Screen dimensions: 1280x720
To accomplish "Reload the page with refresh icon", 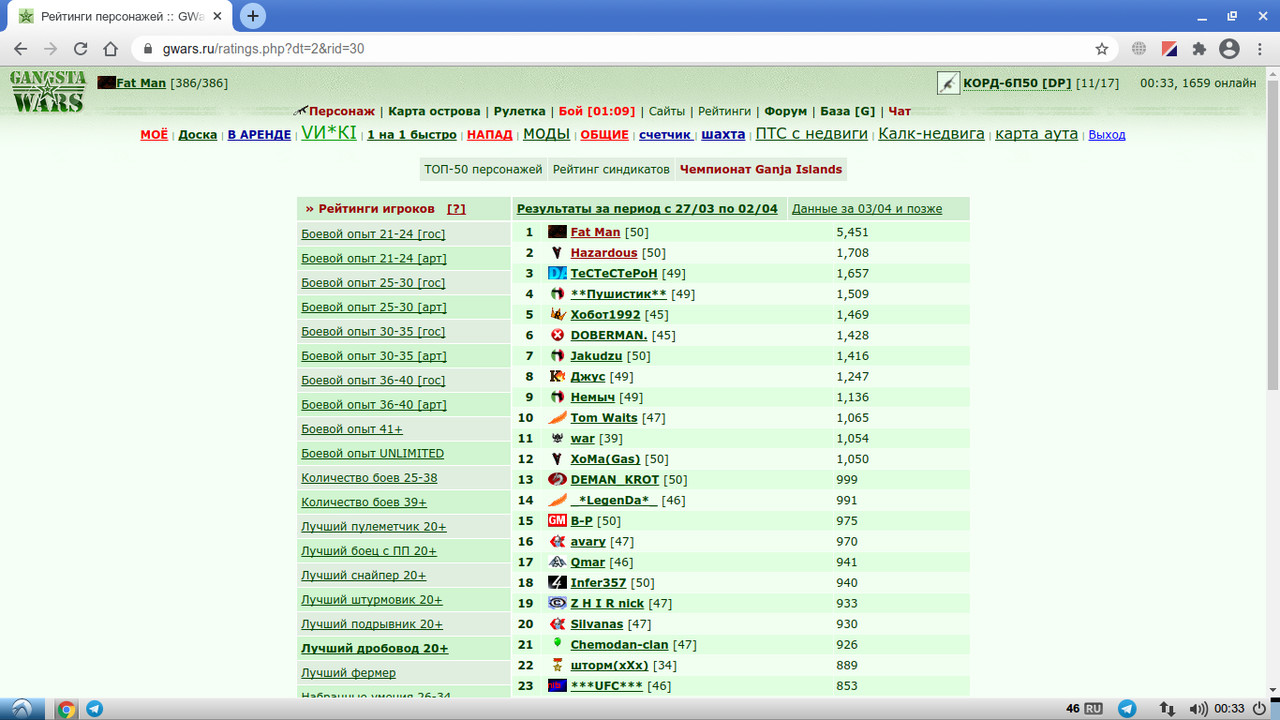I will click(x=80, y=48).
